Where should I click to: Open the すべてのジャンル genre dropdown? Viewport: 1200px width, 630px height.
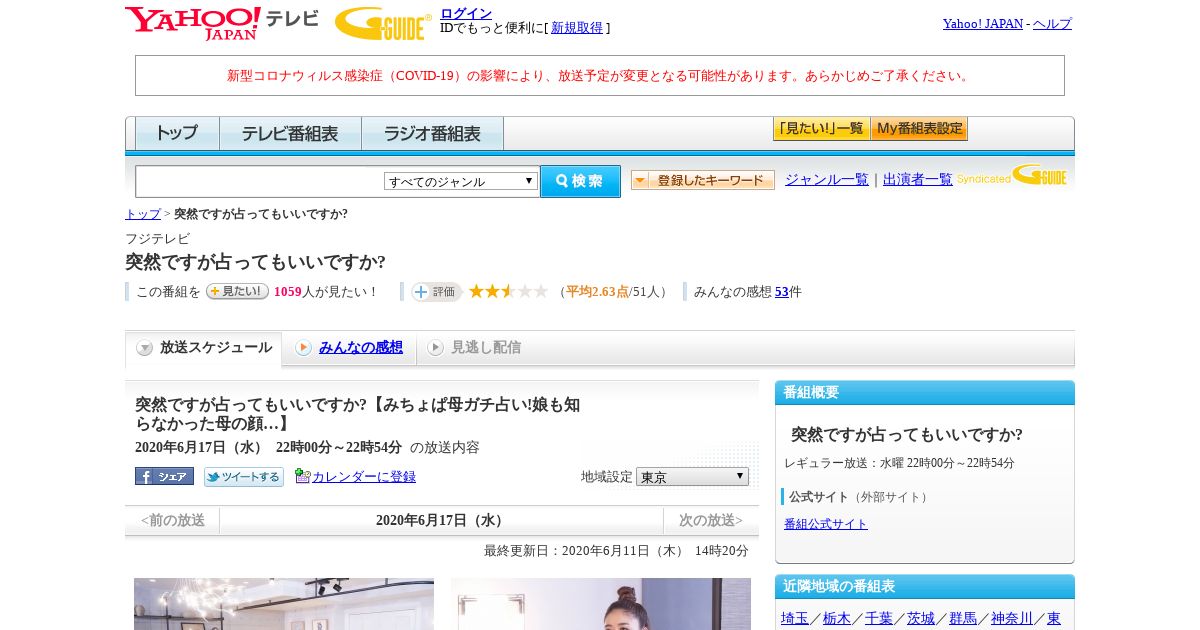click(x=461, y=181)
